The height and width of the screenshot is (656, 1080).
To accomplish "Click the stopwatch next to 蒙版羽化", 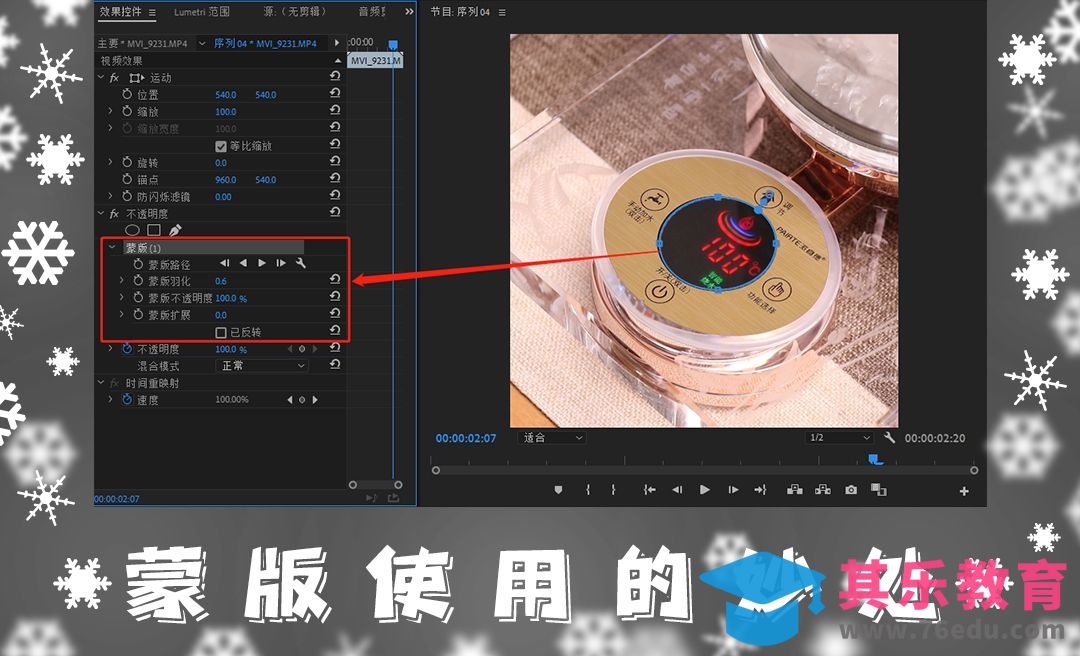I will (139, 281).
